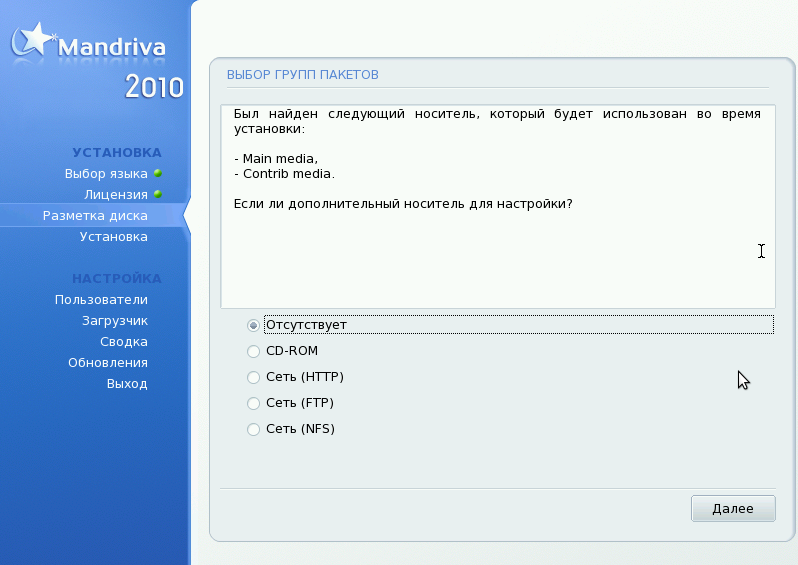Select "Обновления" step in sidebar
The width and height of the screenshot is (798, 565).
[108, 363]
